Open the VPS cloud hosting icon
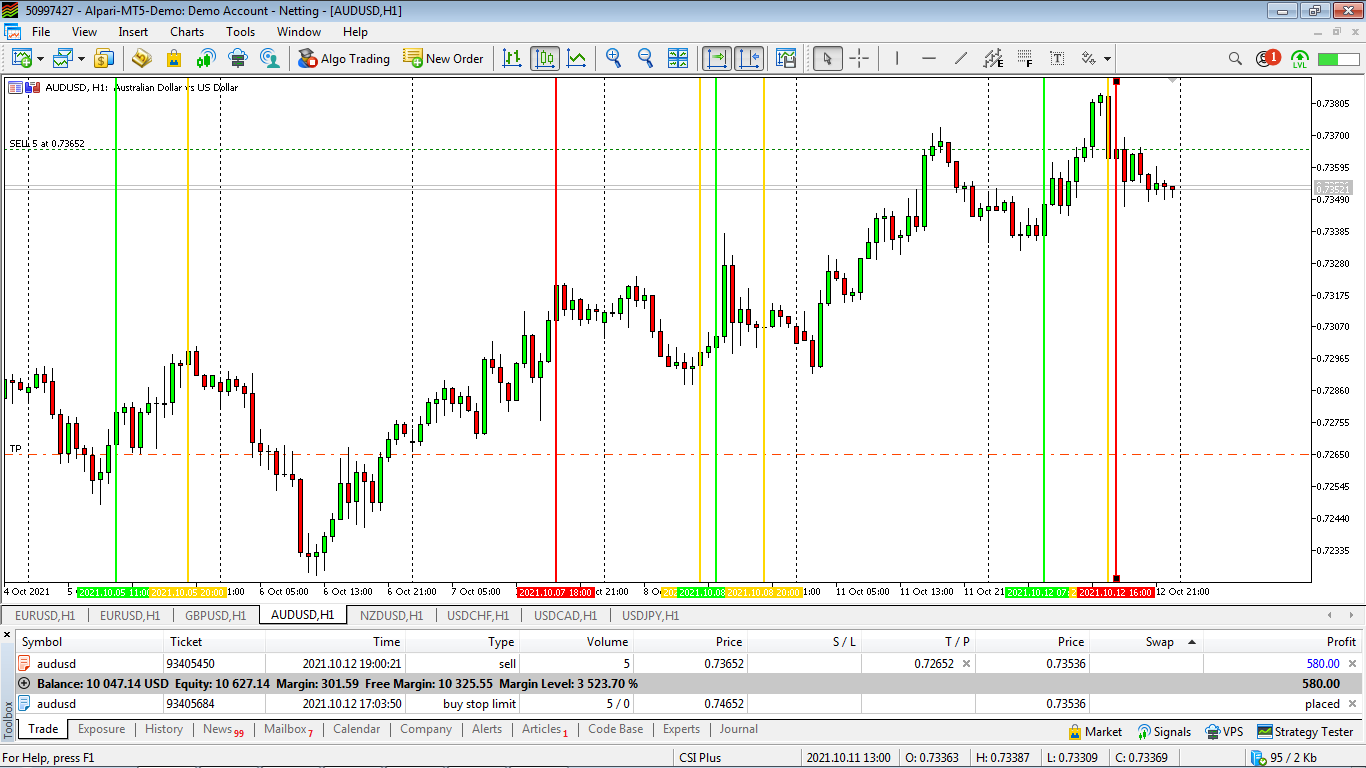The width and height of the screenshot is (1366, 768). 238,58
